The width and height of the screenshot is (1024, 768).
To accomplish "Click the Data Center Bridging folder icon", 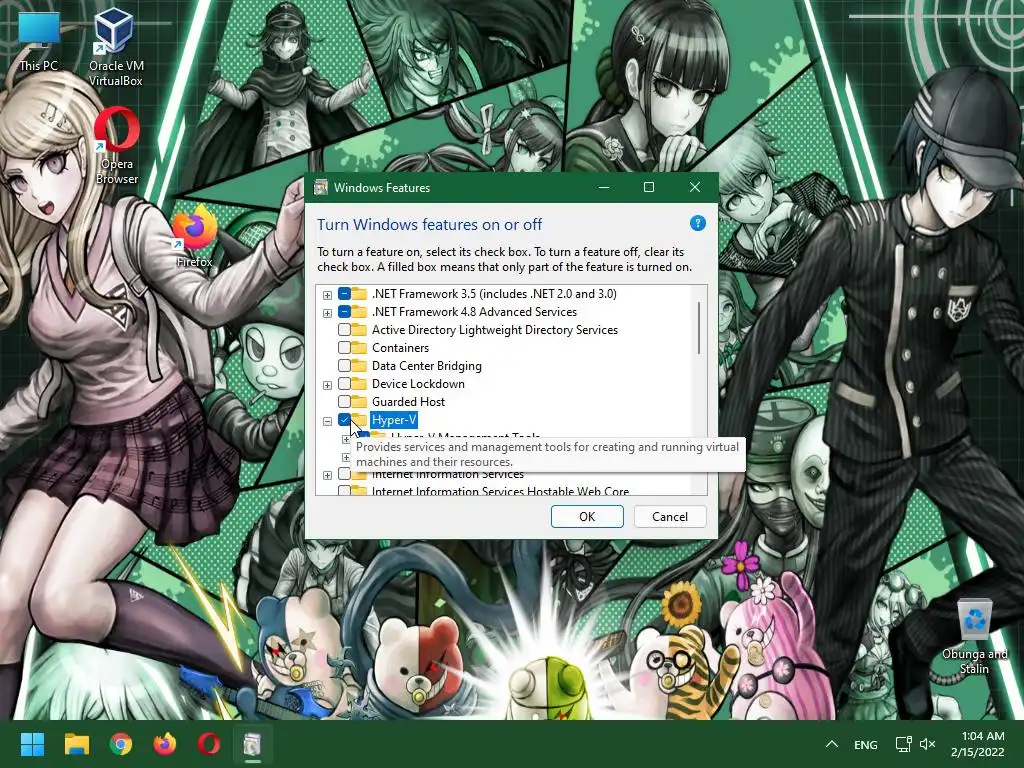I will 359,366.
